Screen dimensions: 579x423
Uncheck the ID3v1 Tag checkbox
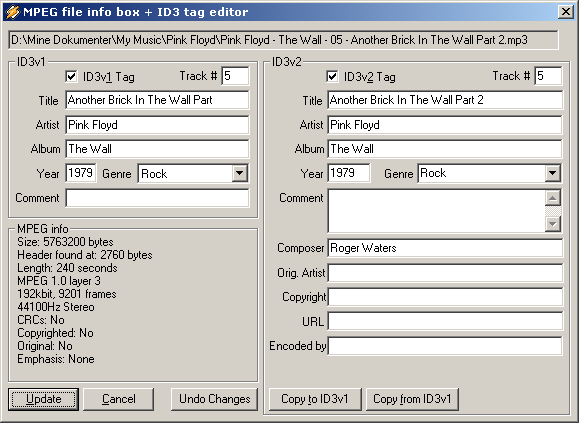point(71,76)
